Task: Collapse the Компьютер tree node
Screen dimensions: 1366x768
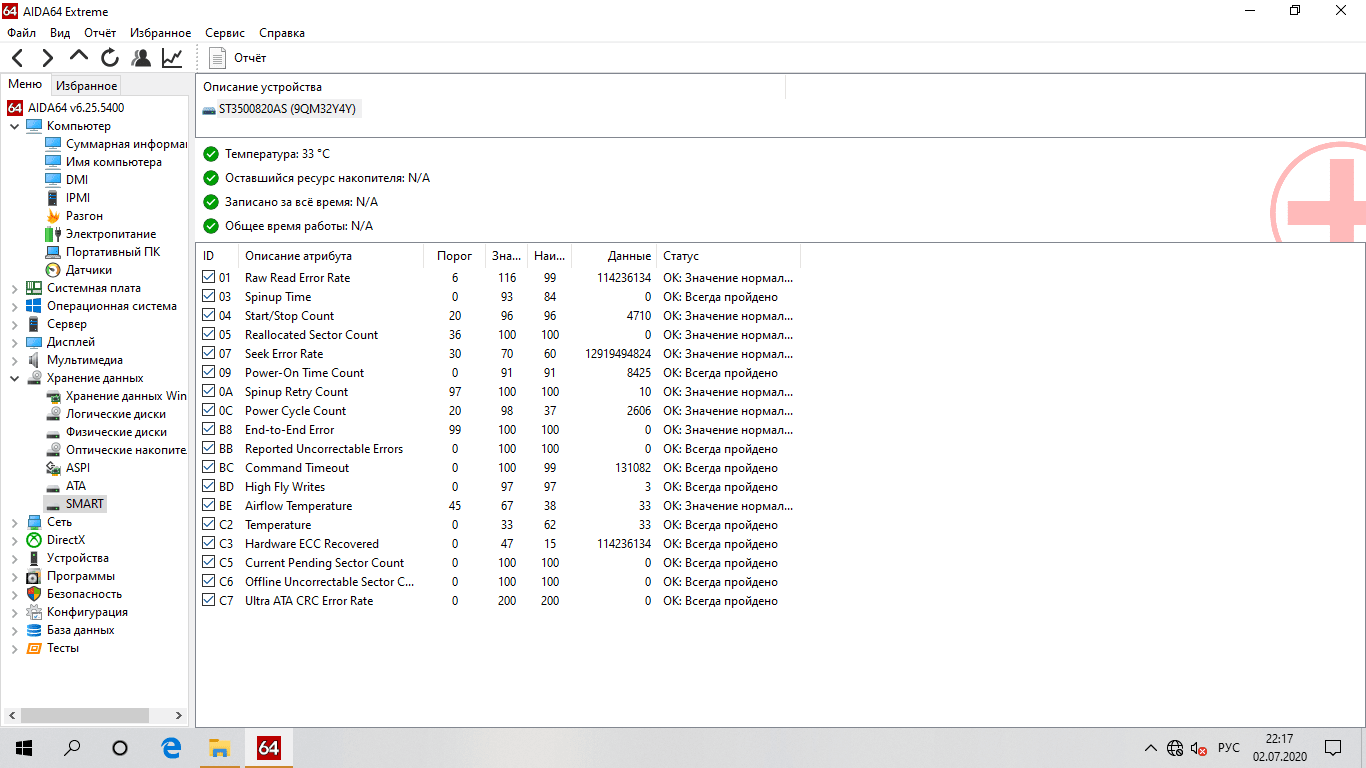Action: click(14, 126)
